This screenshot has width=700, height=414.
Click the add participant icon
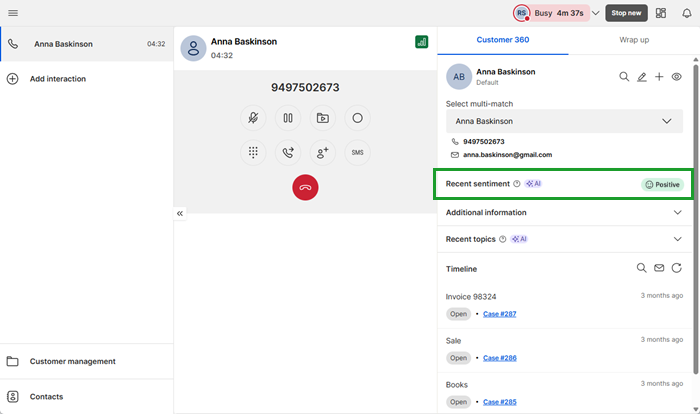click(322, 153)
